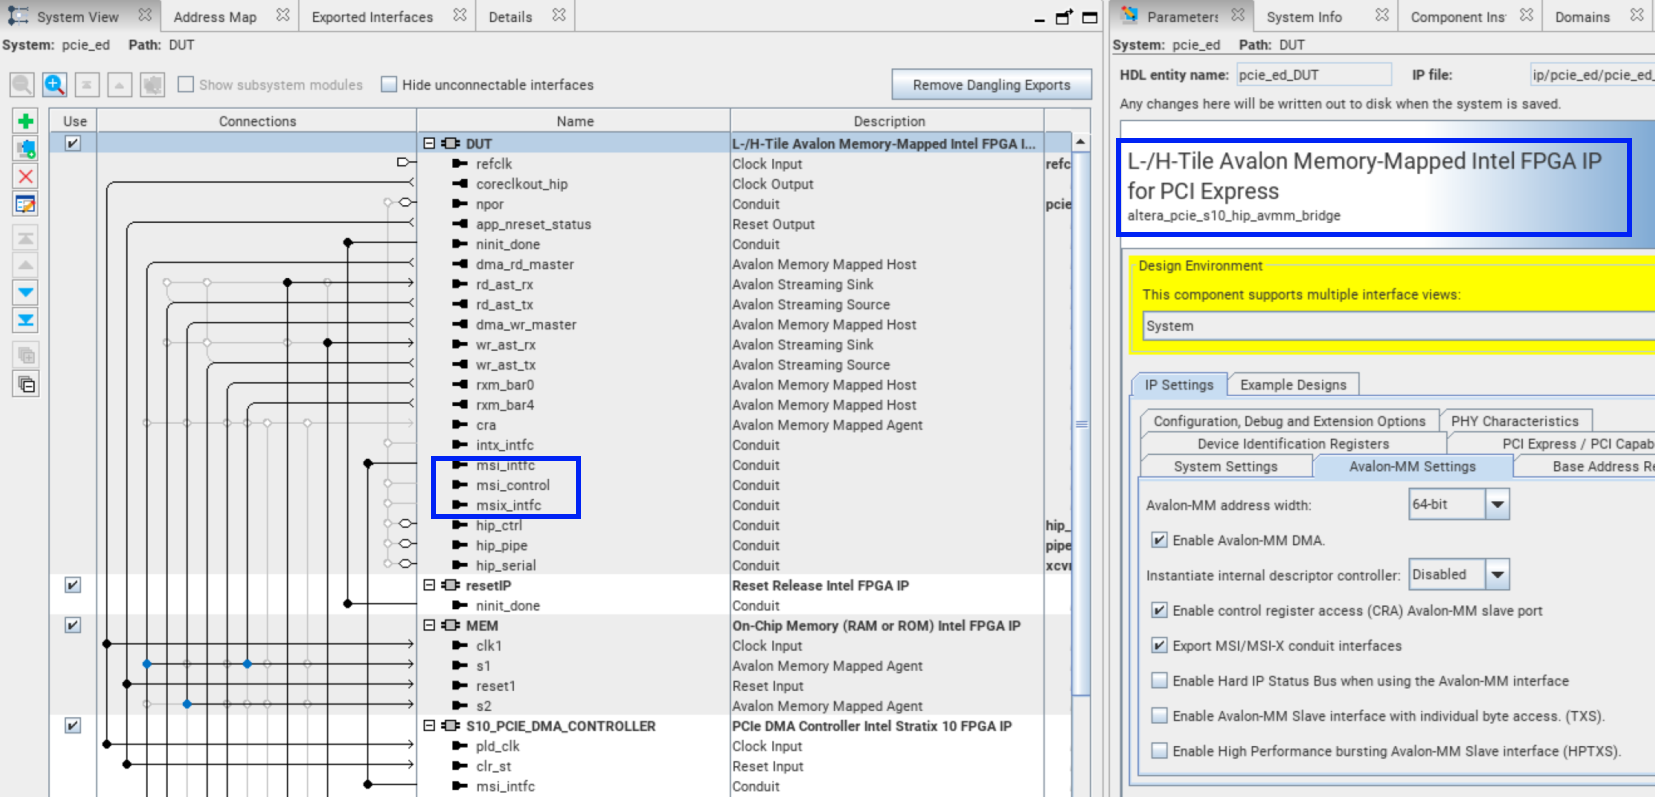Close the Address Map tab
The image size is (1655, 797).
click(x=283, y=16)
